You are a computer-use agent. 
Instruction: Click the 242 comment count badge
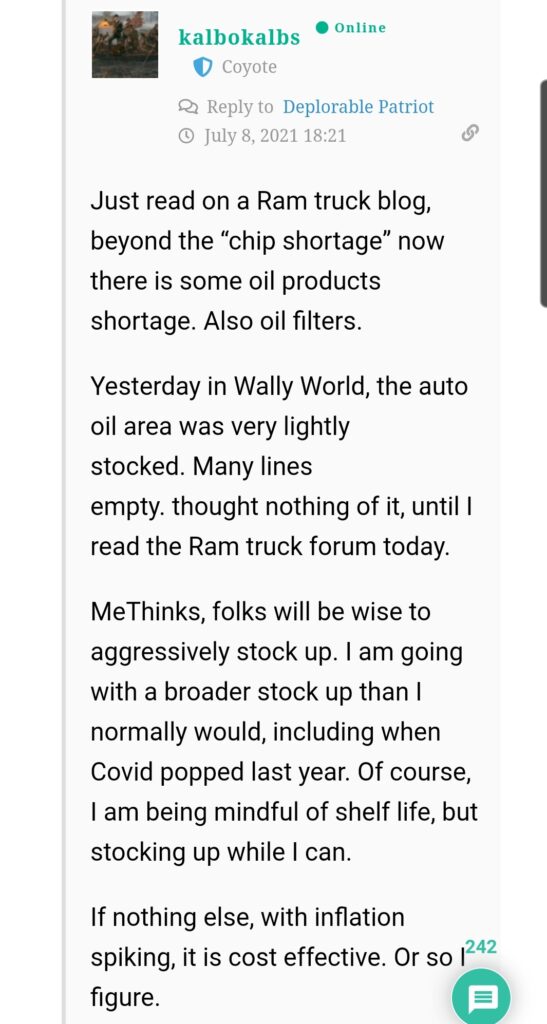481,947
